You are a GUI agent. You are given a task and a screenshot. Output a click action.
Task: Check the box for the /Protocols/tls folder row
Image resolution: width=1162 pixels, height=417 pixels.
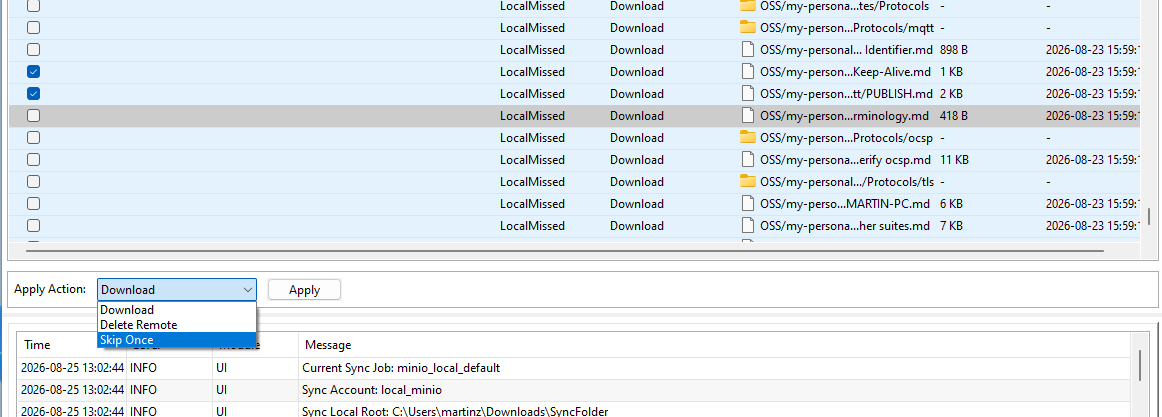tap(33, 181)
